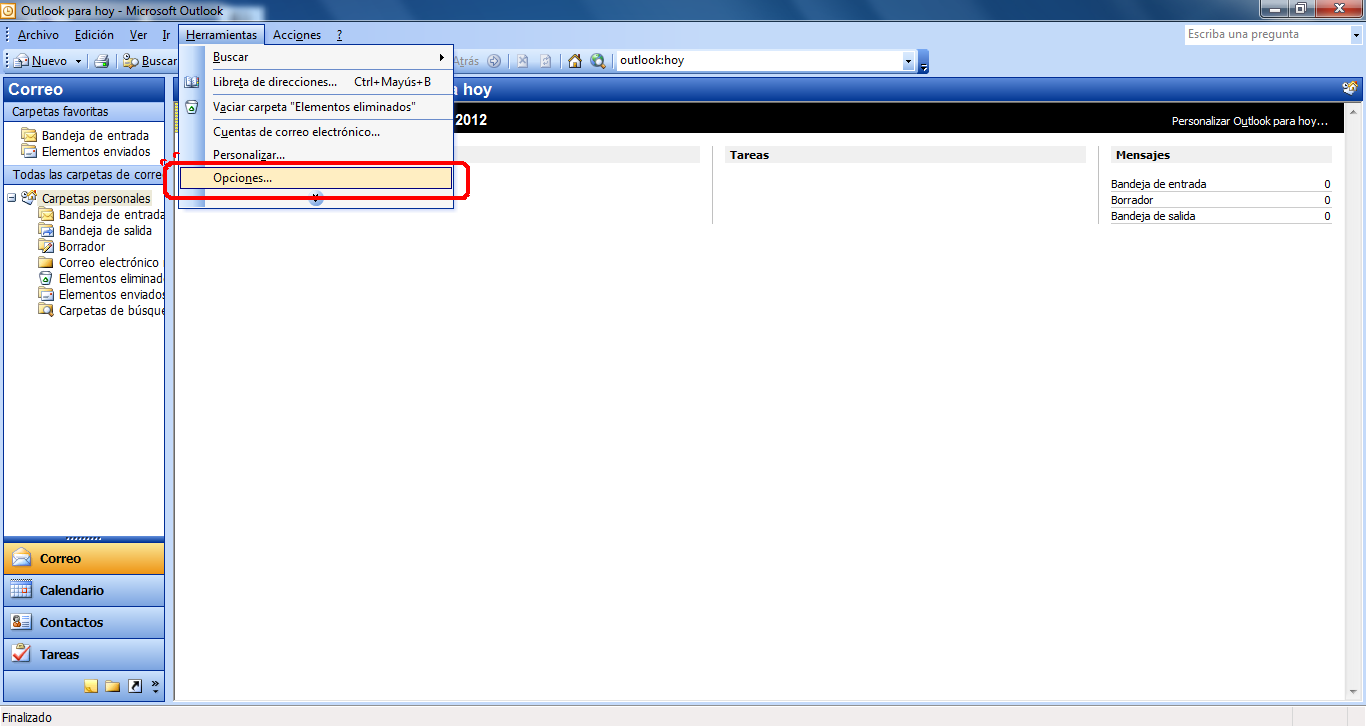Click Borrador in Mensajes list
The height and width of the screenshot is (726, 1366).
click(1132, 200)
